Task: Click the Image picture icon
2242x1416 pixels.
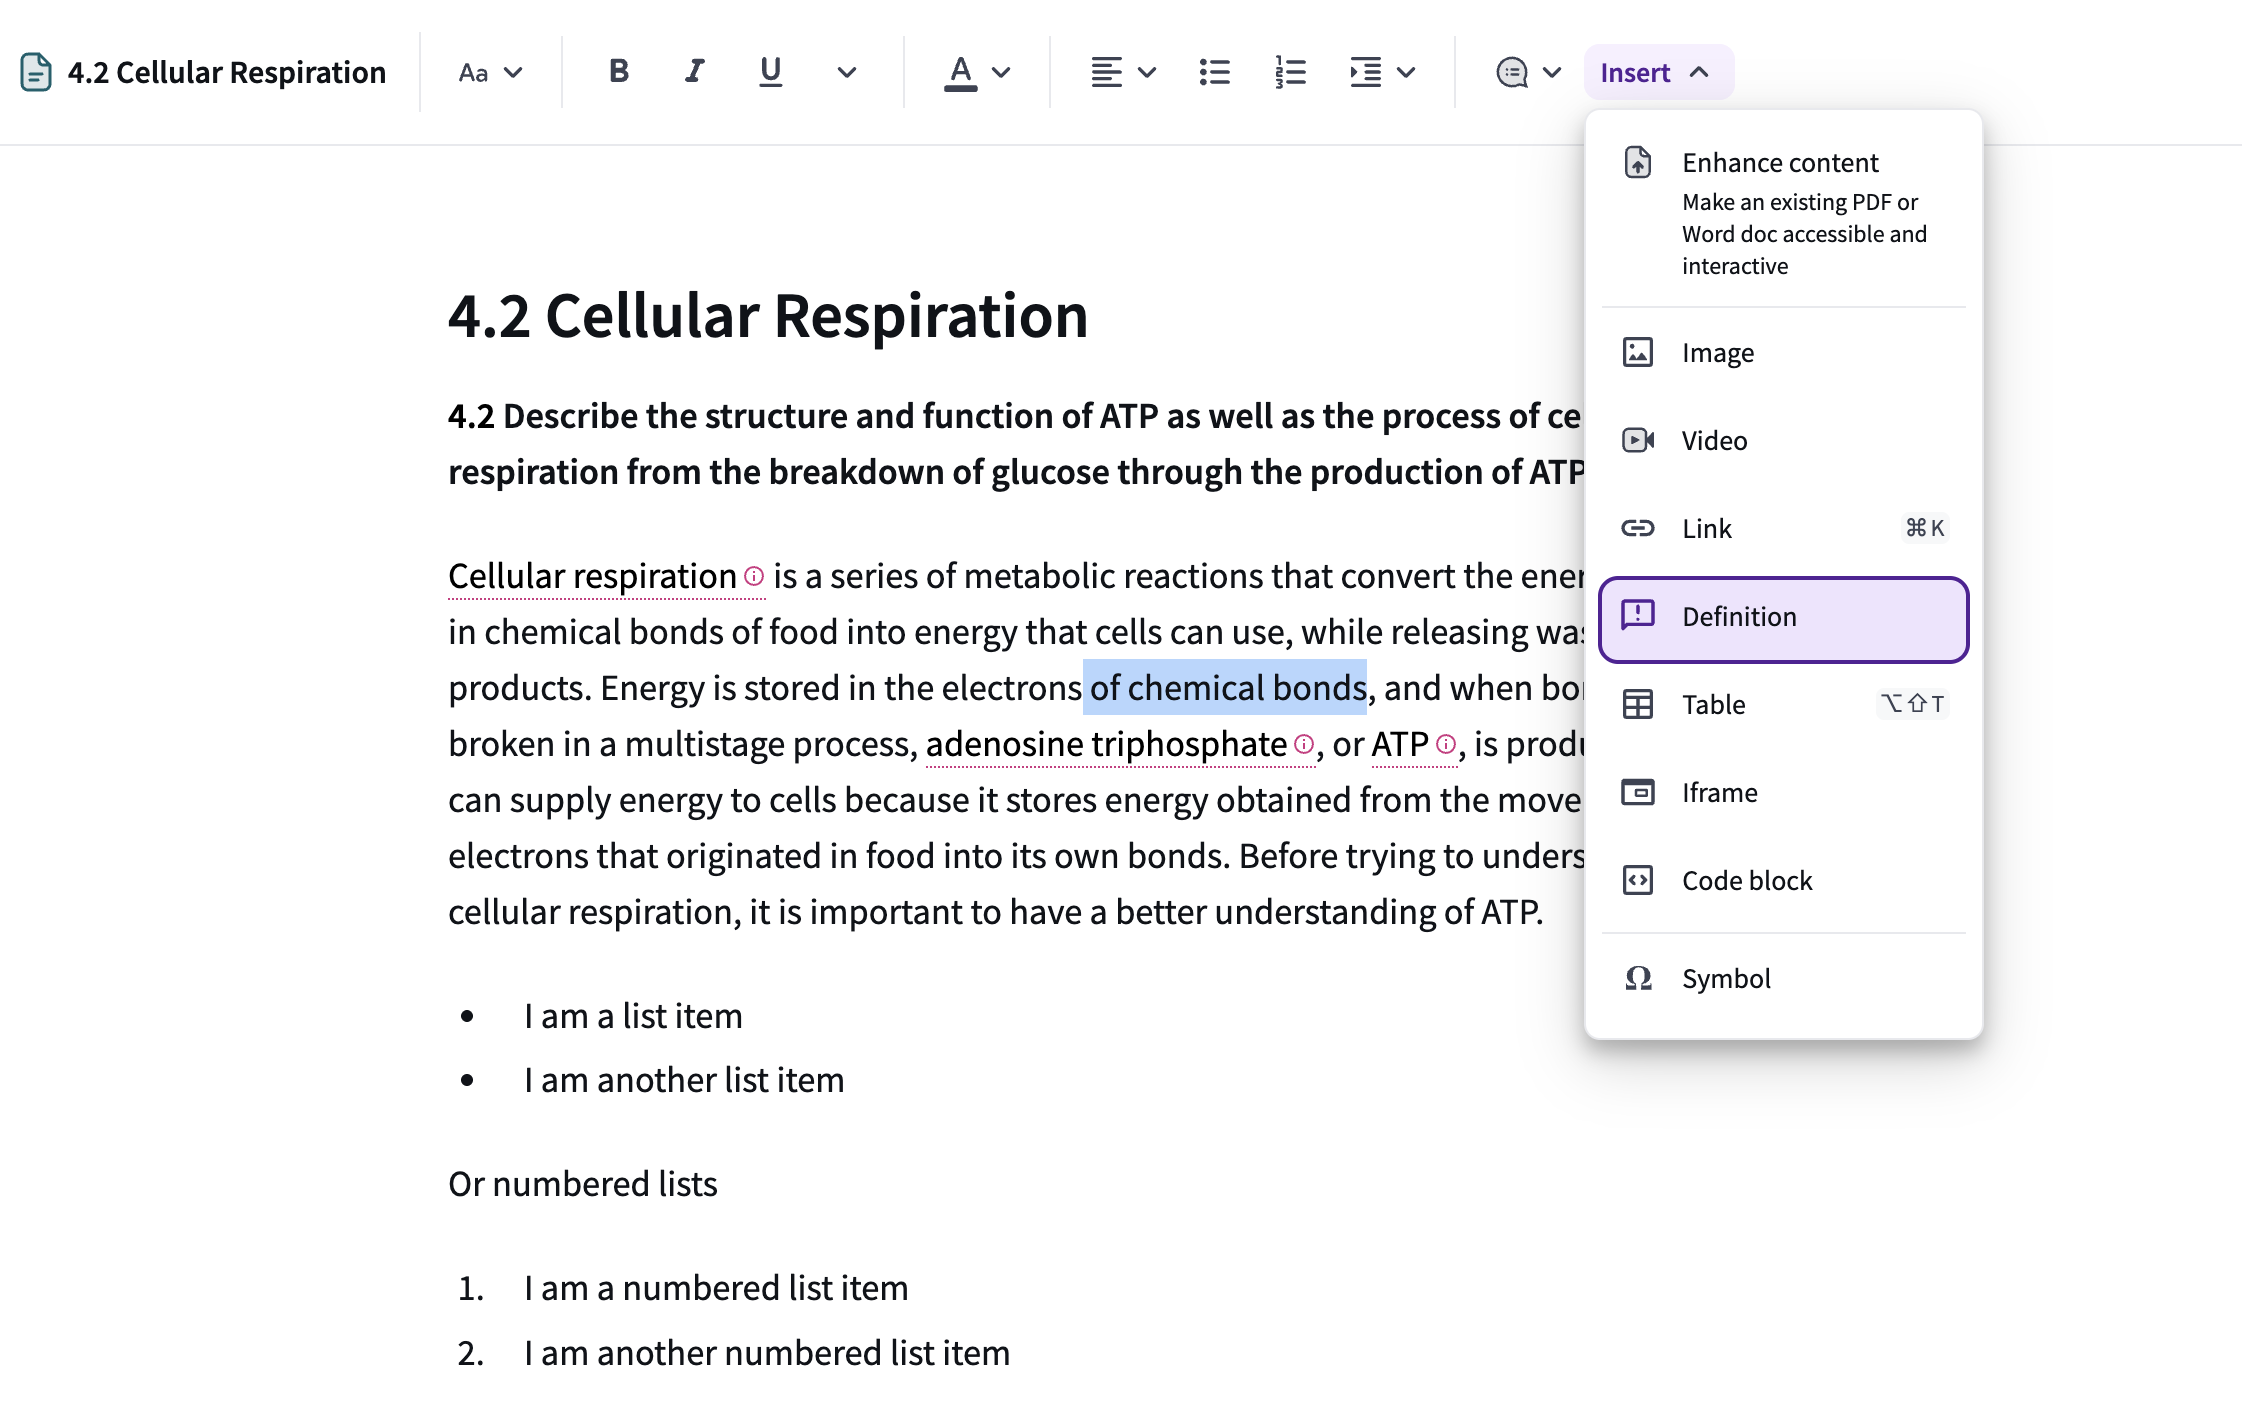Action: click(x=1638, y=352)
